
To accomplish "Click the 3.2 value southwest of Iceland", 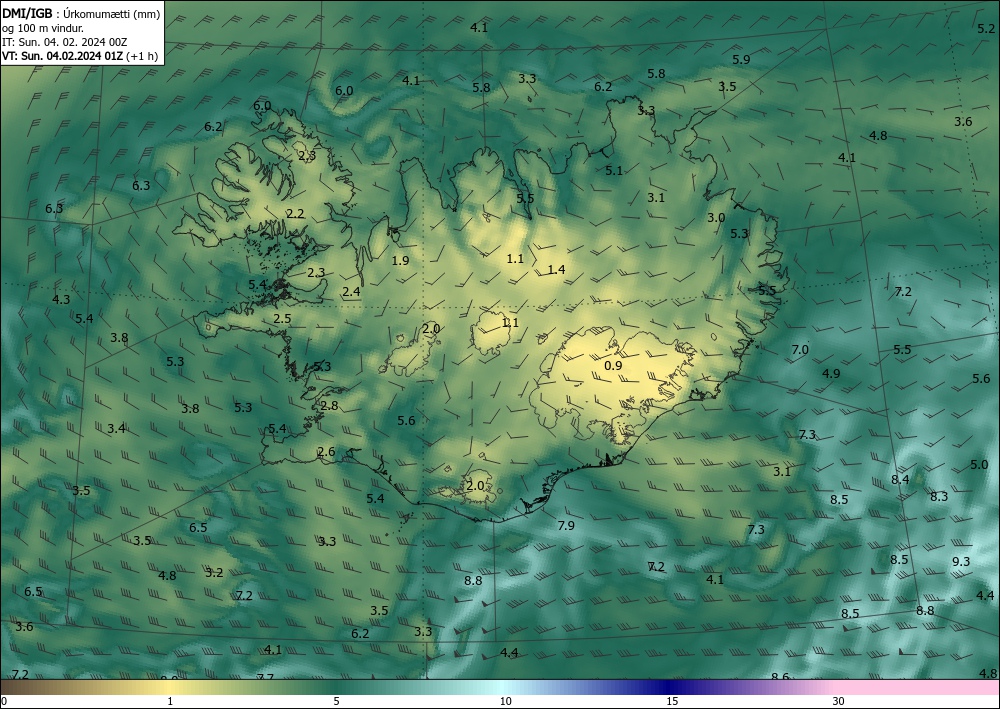I will tap(214, 573).
